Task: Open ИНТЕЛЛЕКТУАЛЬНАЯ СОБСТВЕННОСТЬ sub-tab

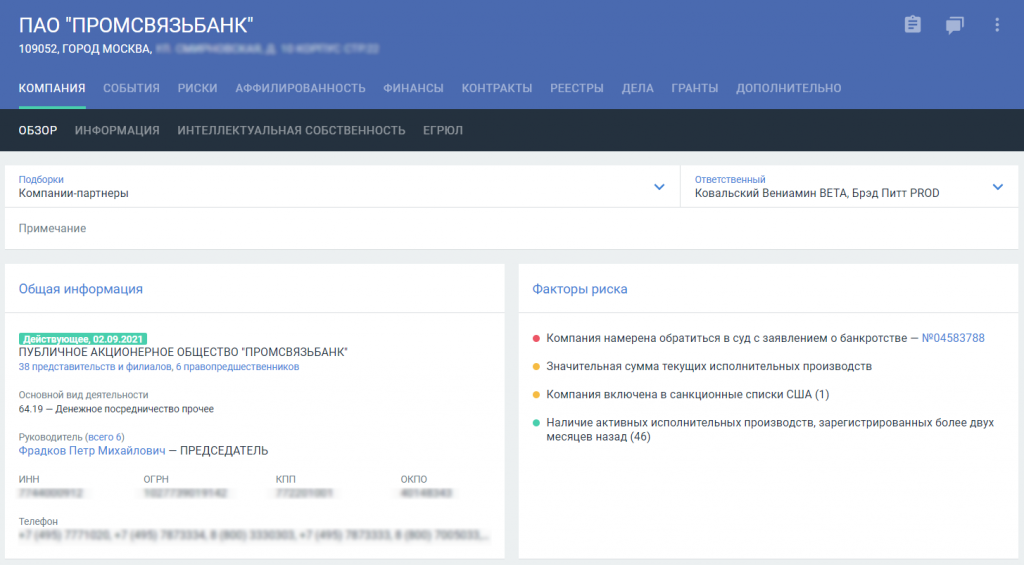Action: coord(291,131)
